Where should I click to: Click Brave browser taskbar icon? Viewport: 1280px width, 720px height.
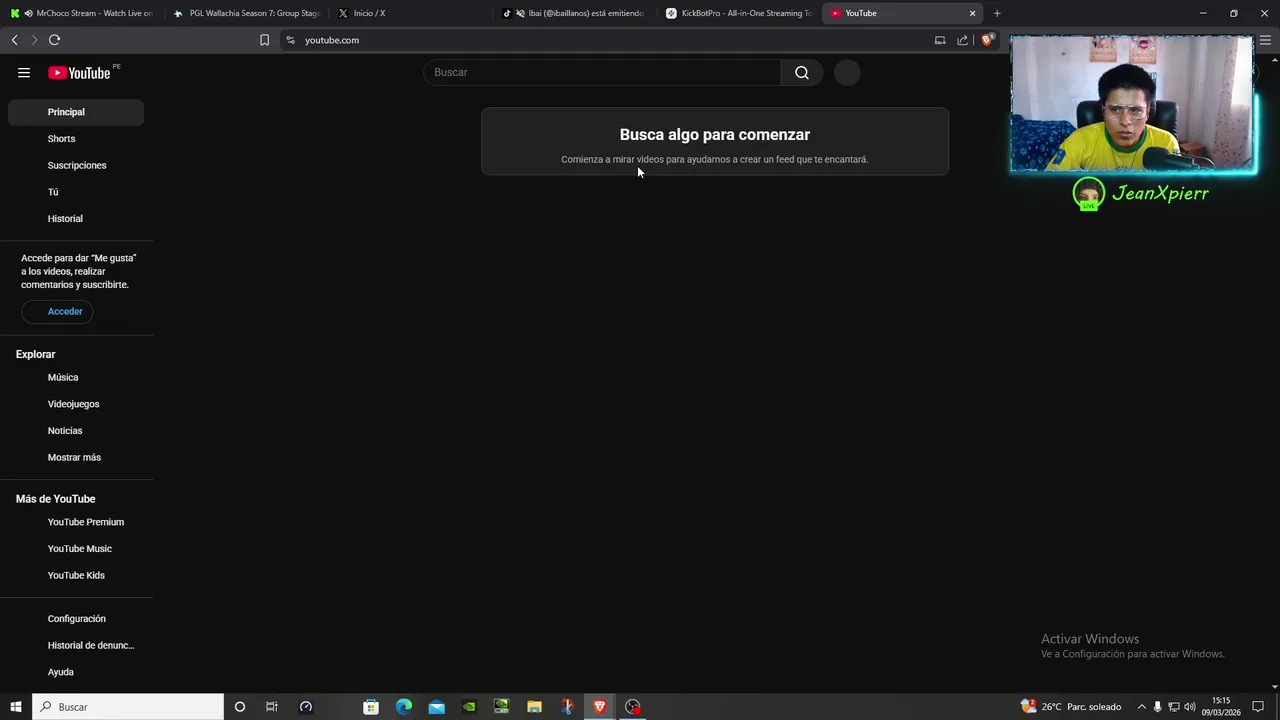pos(600,707)
